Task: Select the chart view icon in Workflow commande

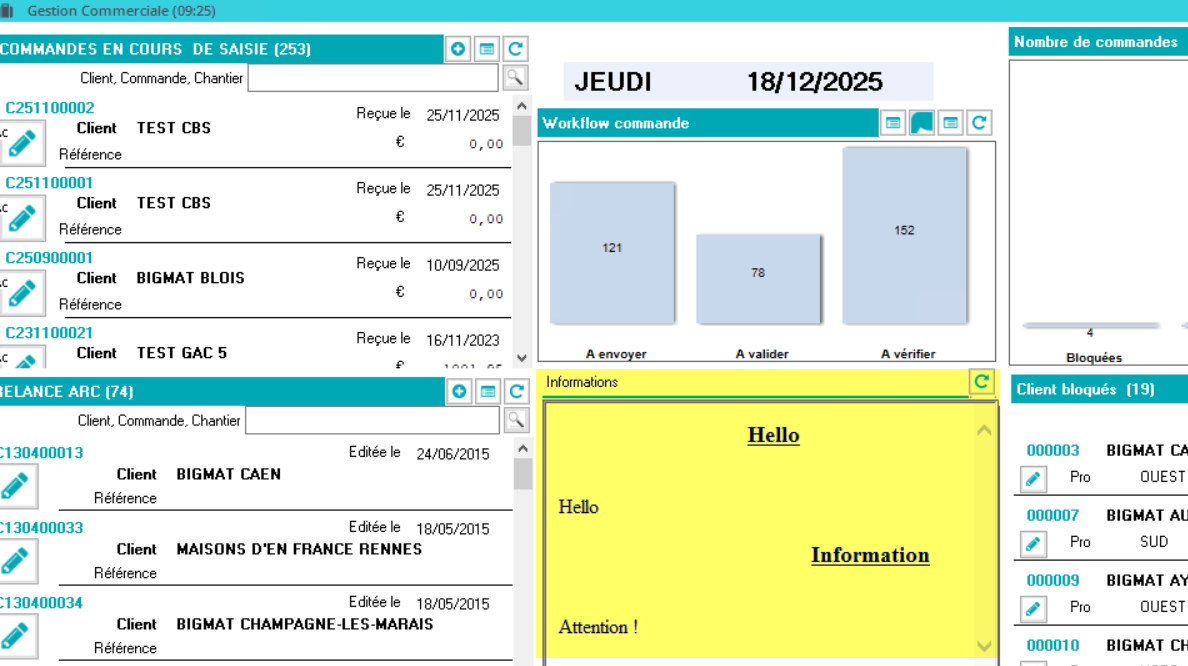Action: tap(922, 123)
